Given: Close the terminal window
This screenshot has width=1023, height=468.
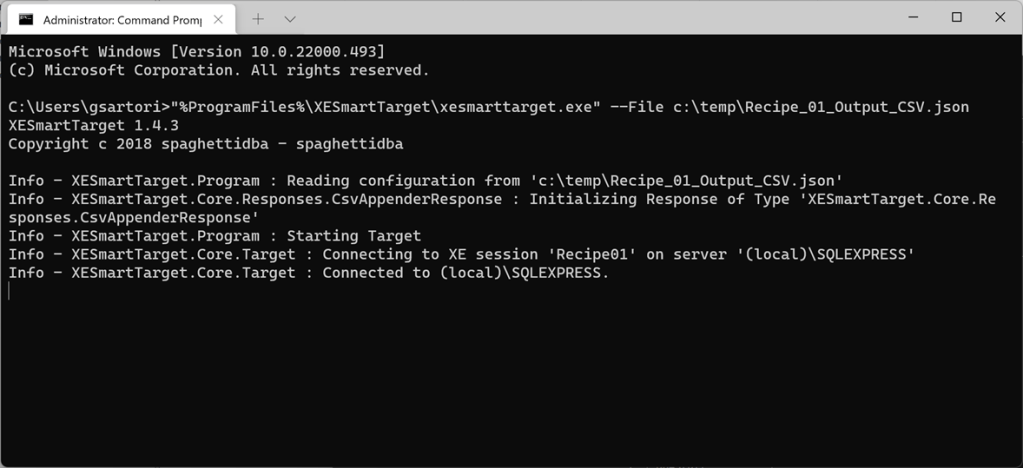Looking at the screenshot, I should click(x=1001, y=17).
